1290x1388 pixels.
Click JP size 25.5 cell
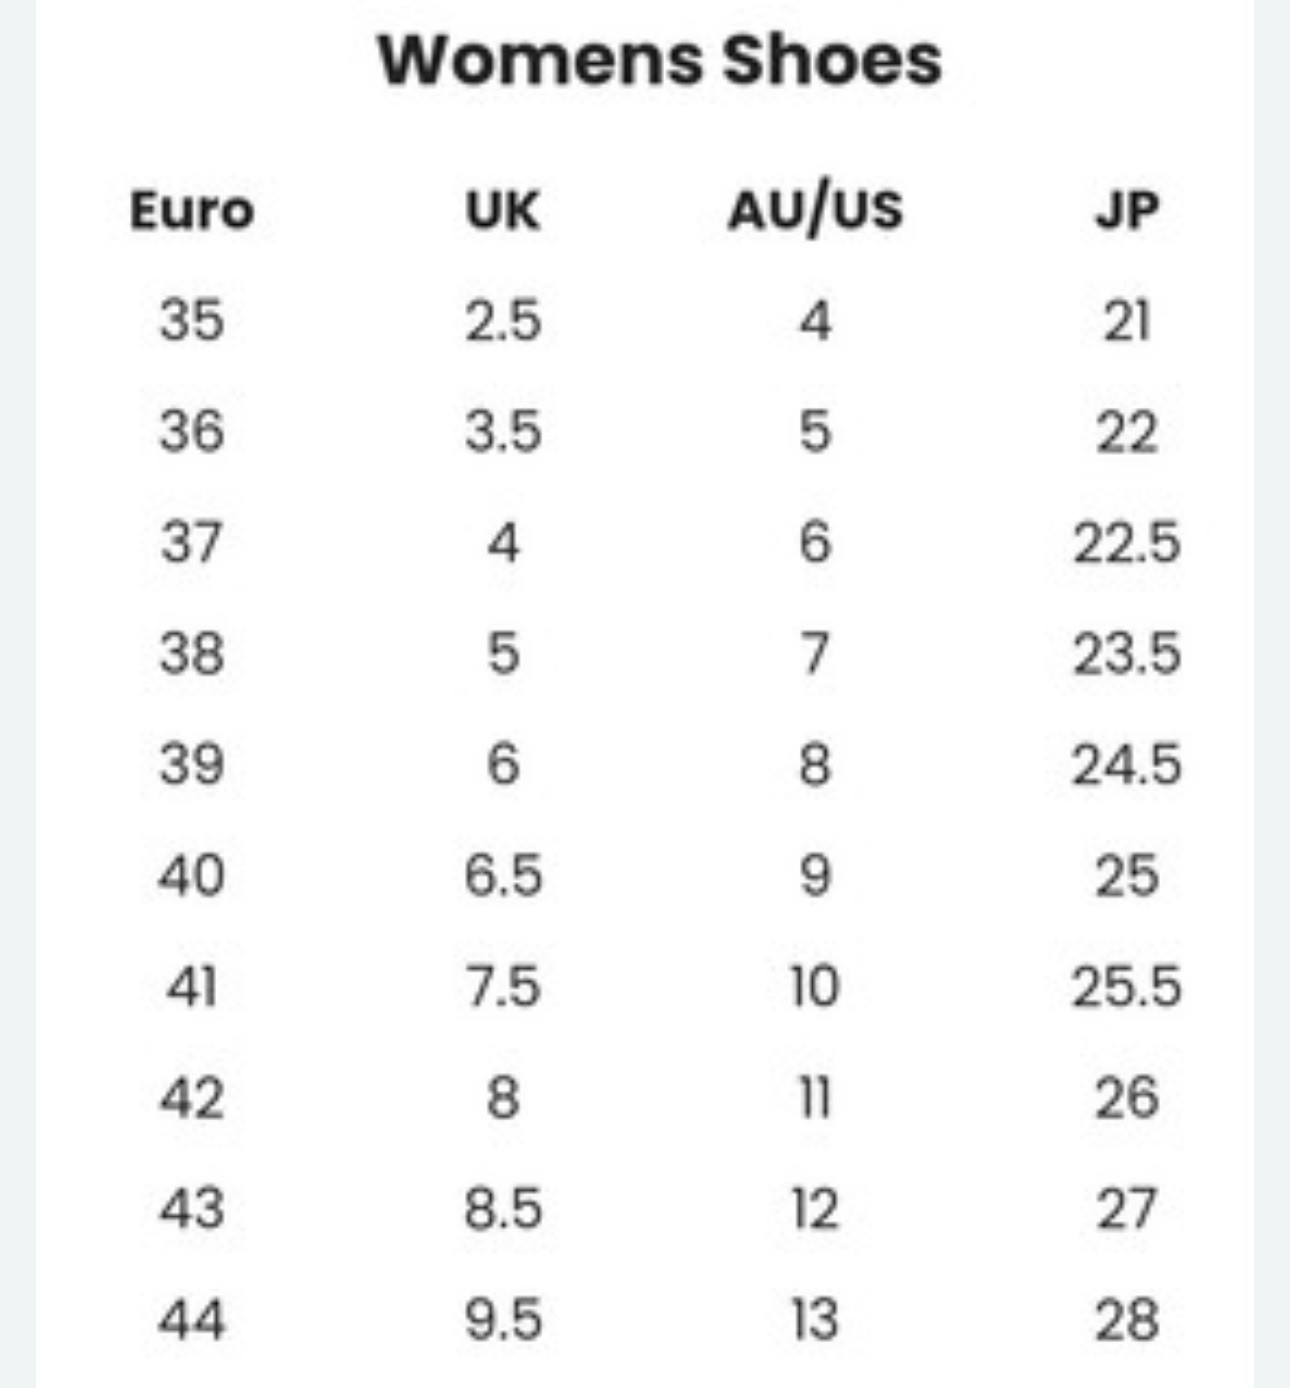point(1127,987)
